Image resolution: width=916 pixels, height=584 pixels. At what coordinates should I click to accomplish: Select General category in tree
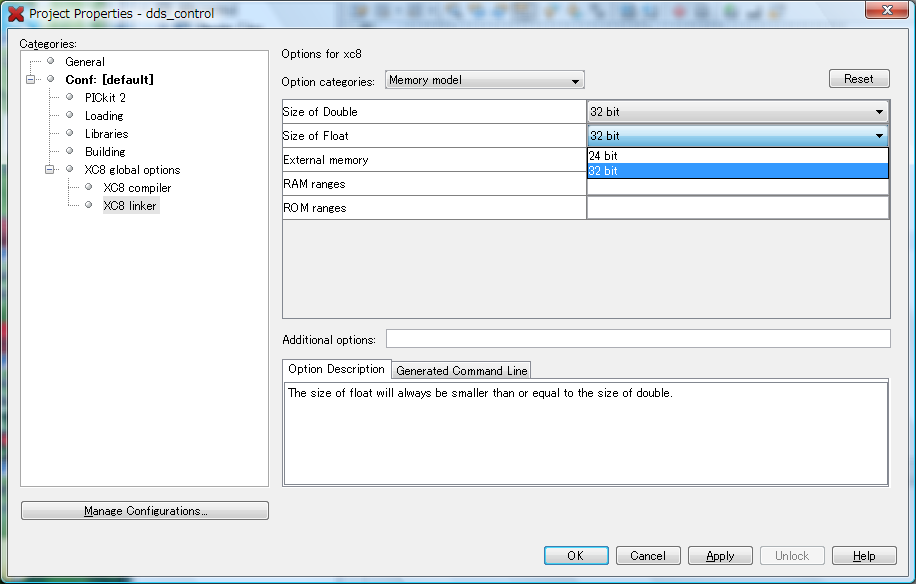coord(85,62)
